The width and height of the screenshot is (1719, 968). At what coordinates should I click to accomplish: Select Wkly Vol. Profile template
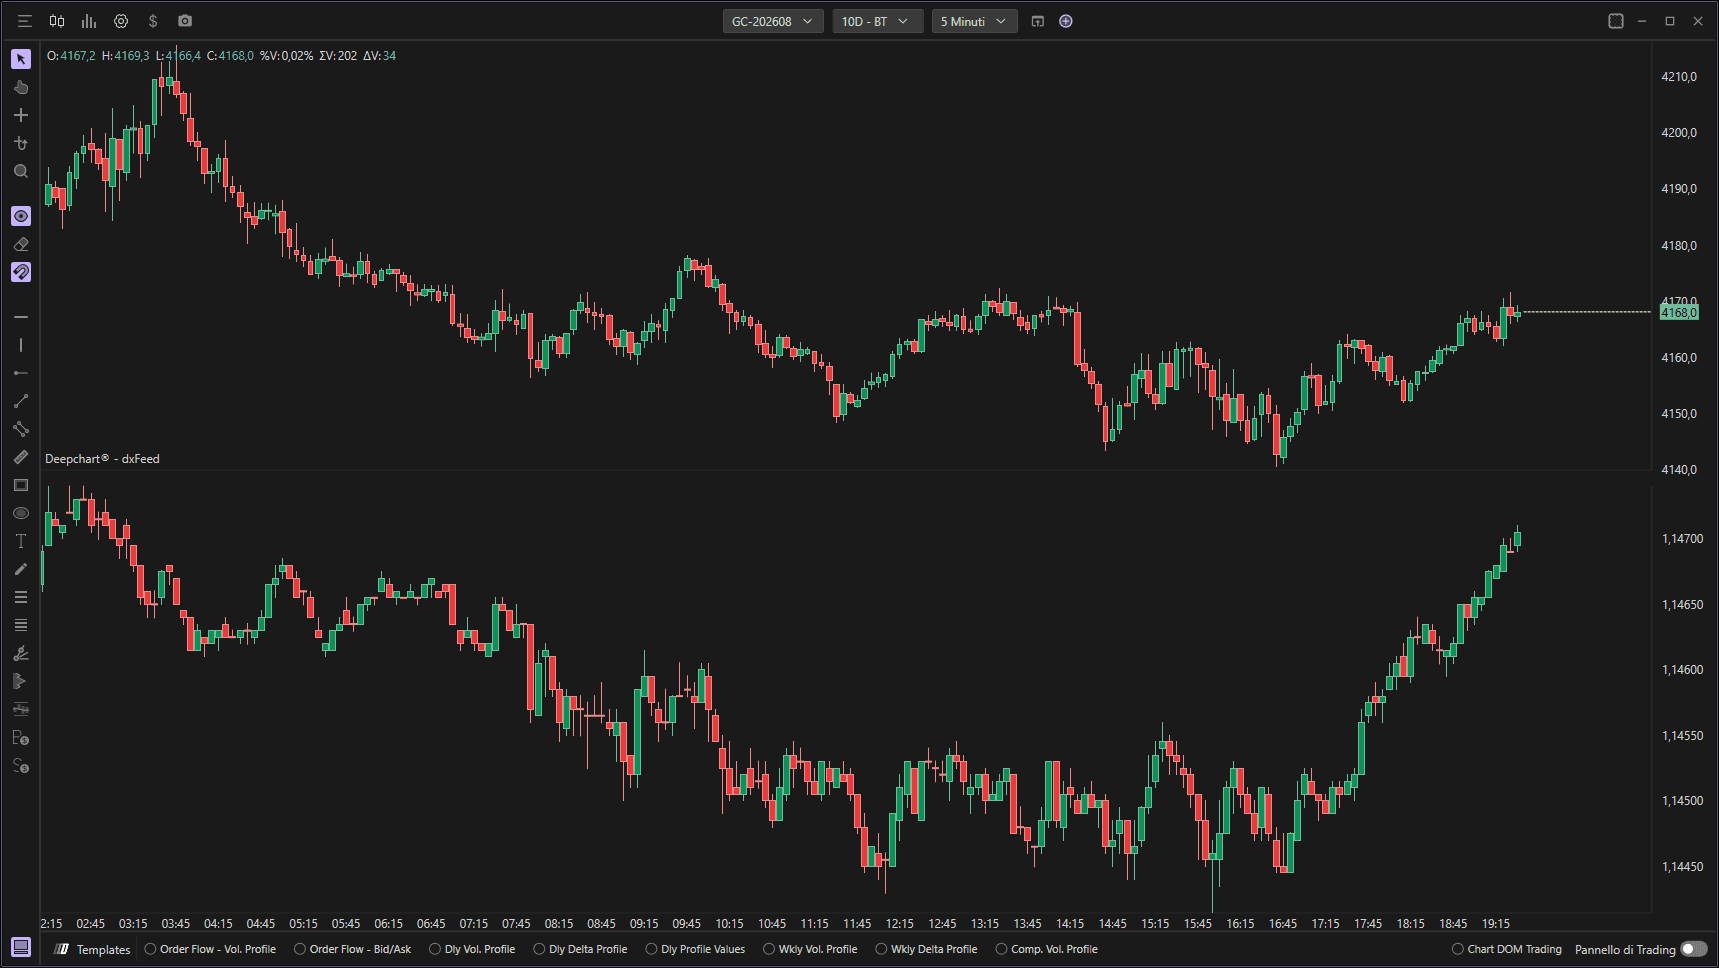tap(810, 949)
